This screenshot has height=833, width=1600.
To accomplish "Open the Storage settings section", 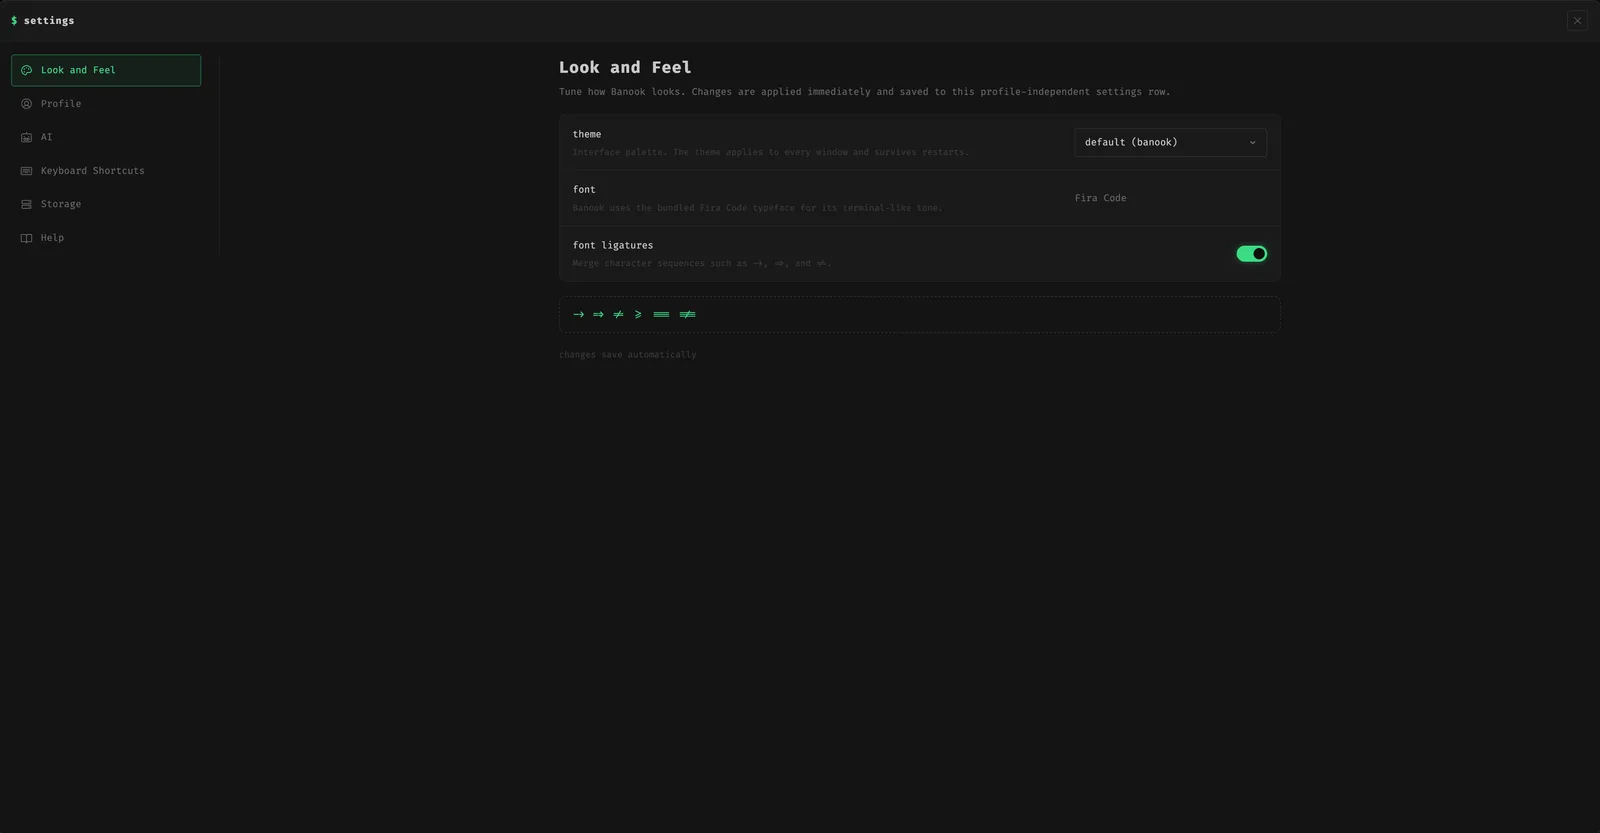I will (106, 204).
